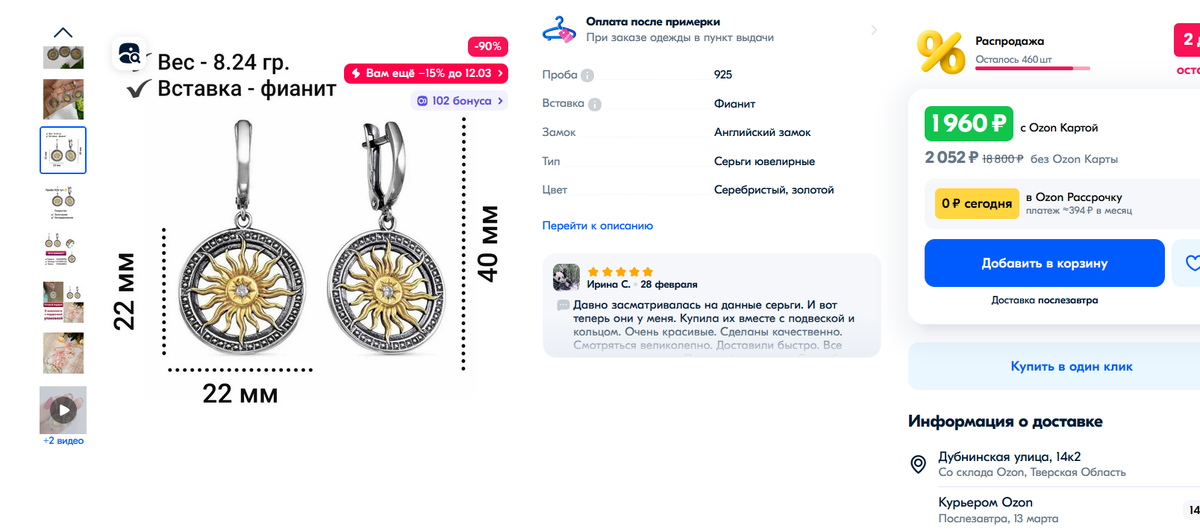Click the Распродажа stock progress bar
The width and height of the screenshot is (1200, 532).
(x=1033, y=68)
